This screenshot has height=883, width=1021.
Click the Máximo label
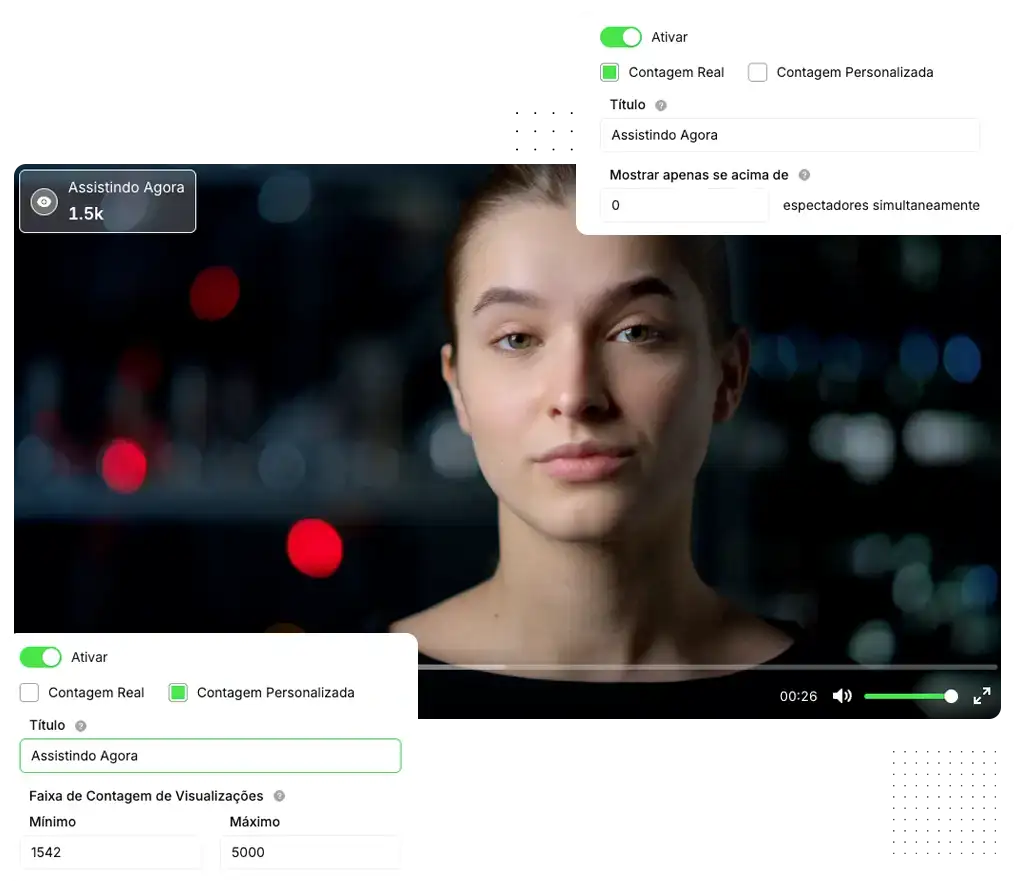pos(255,822)
